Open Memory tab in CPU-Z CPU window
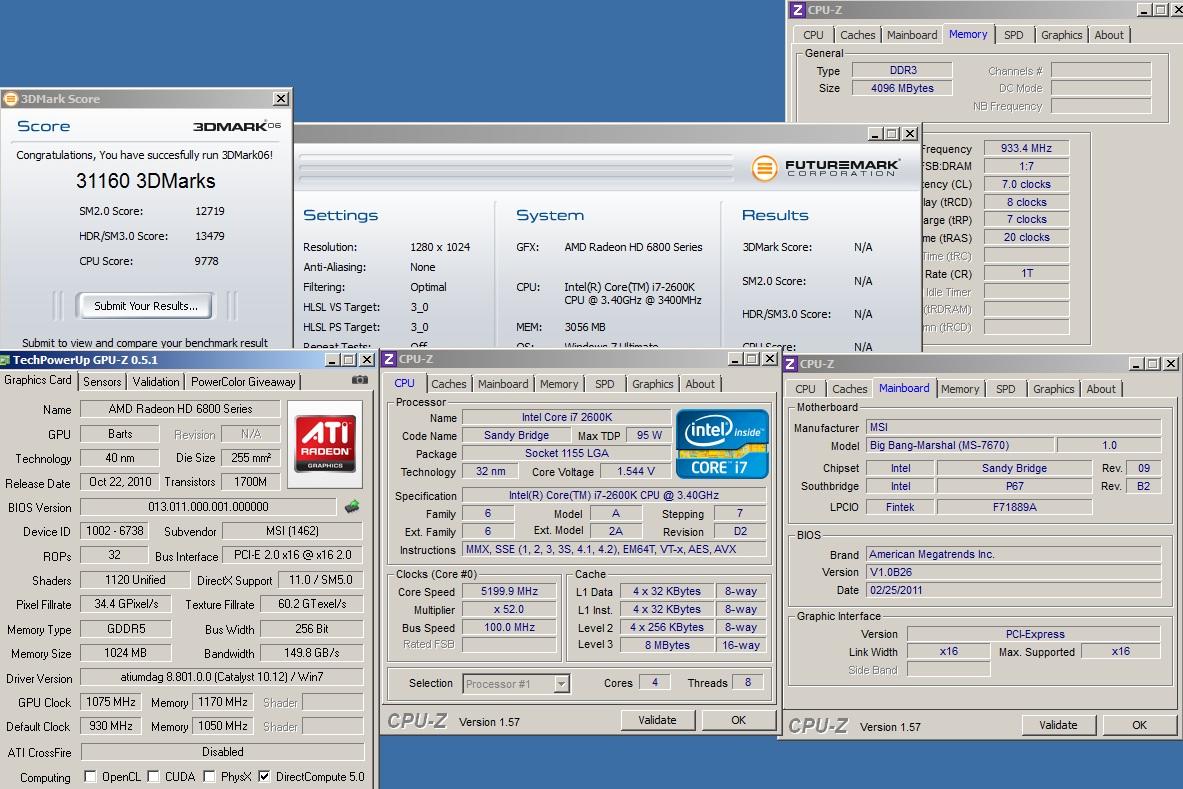Screen dimensions: 1183x789 pos(559,384)
